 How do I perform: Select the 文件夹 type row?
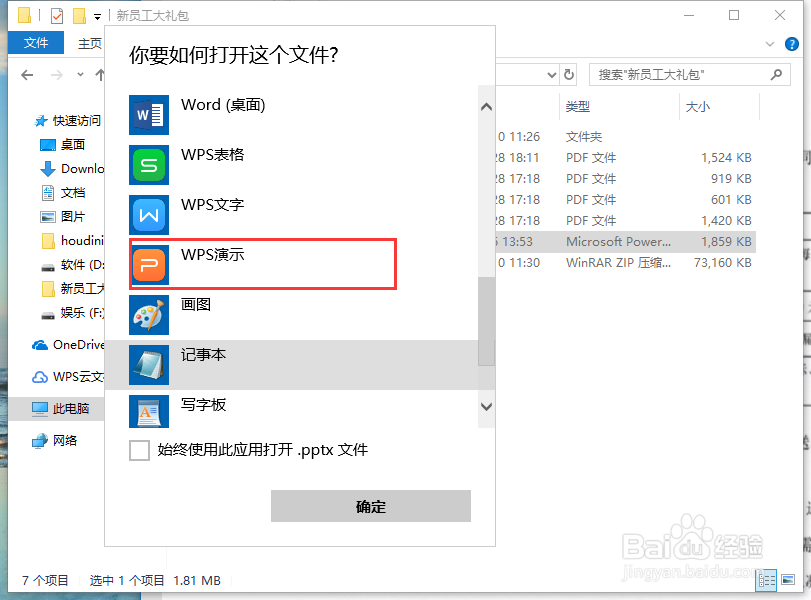point(625,137)
